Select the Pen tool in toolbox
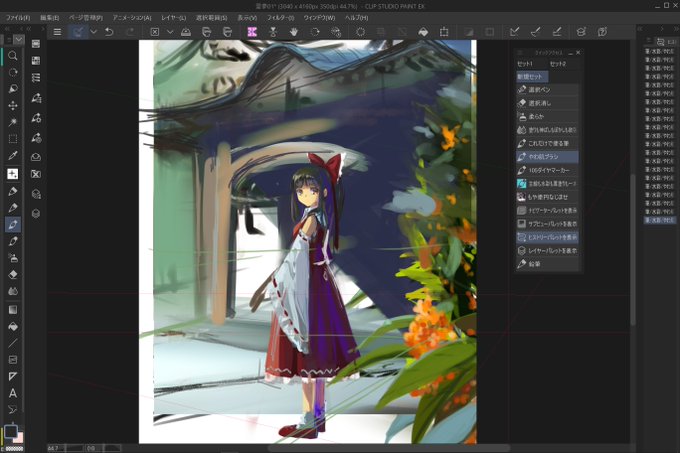The height and width of the screenshot is (453, 680). click(13, 191)
